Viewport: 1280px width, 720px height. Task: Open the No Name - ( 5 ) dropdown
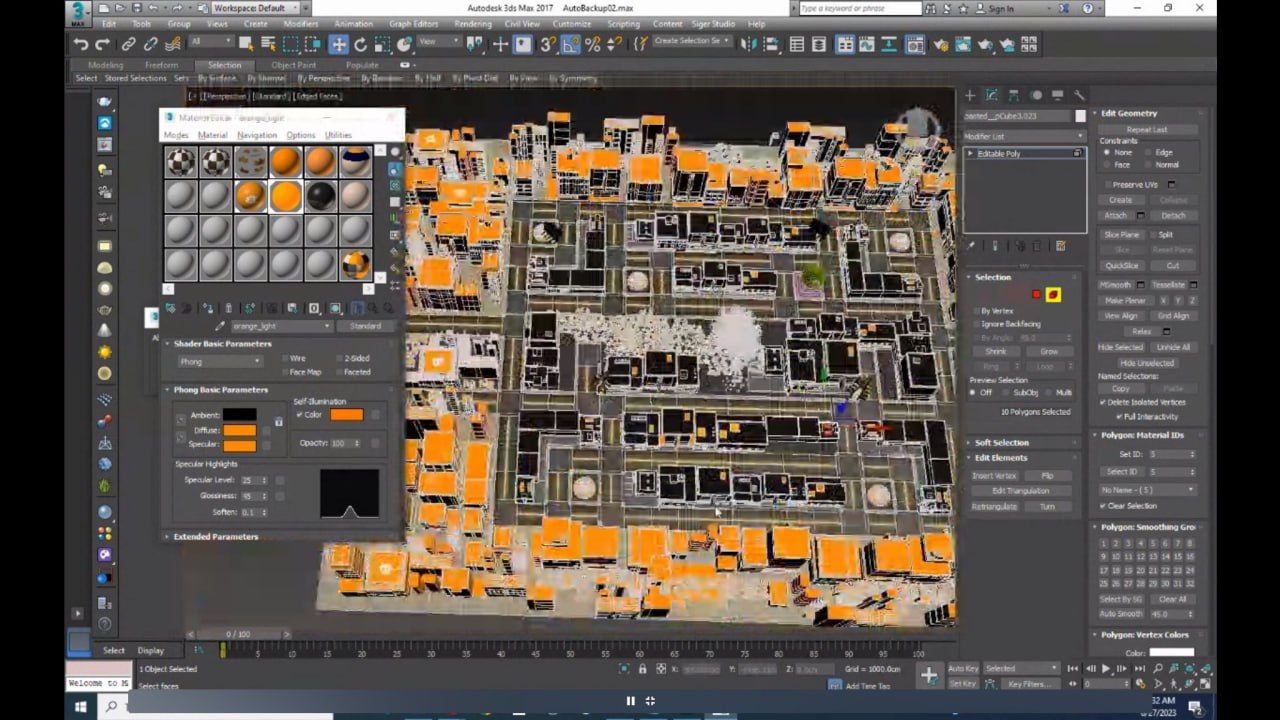point(1147,490)
